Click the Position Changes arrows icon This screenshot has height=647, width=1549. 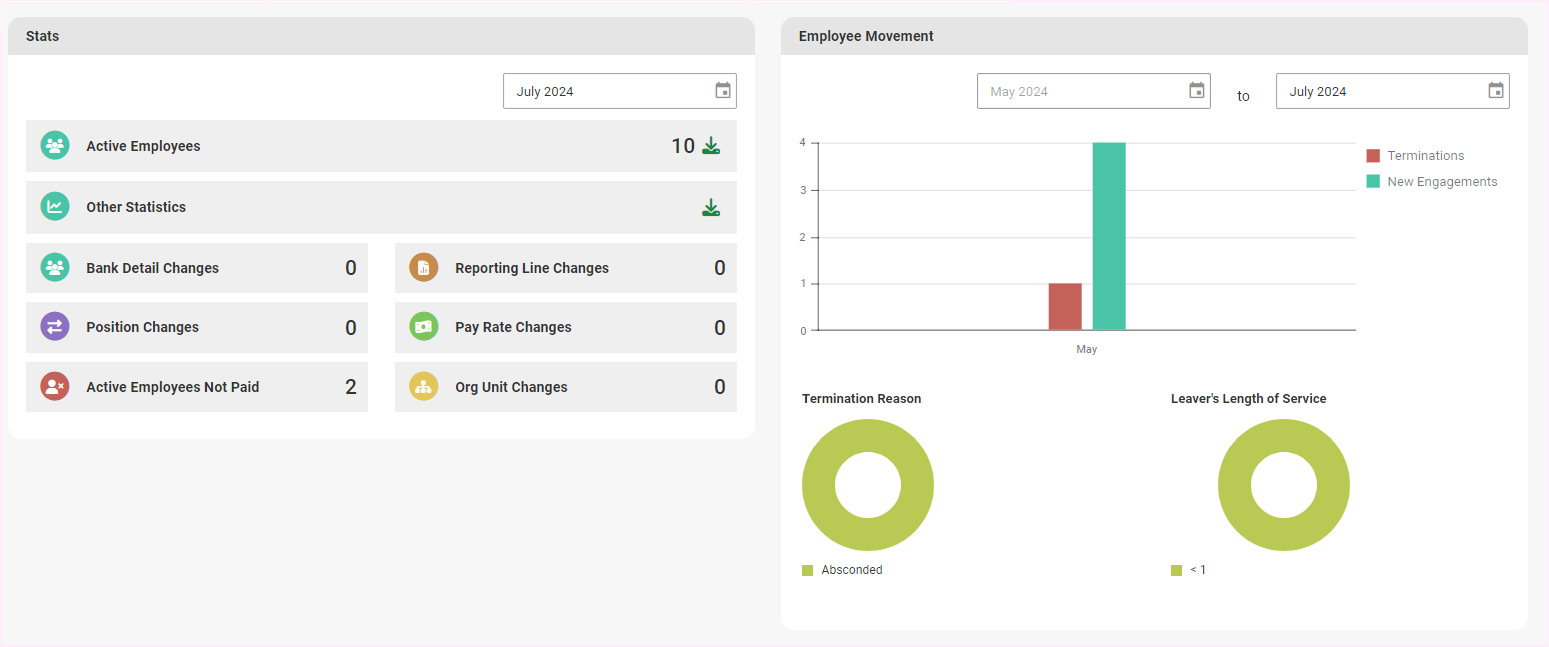[x=55, y=327]
